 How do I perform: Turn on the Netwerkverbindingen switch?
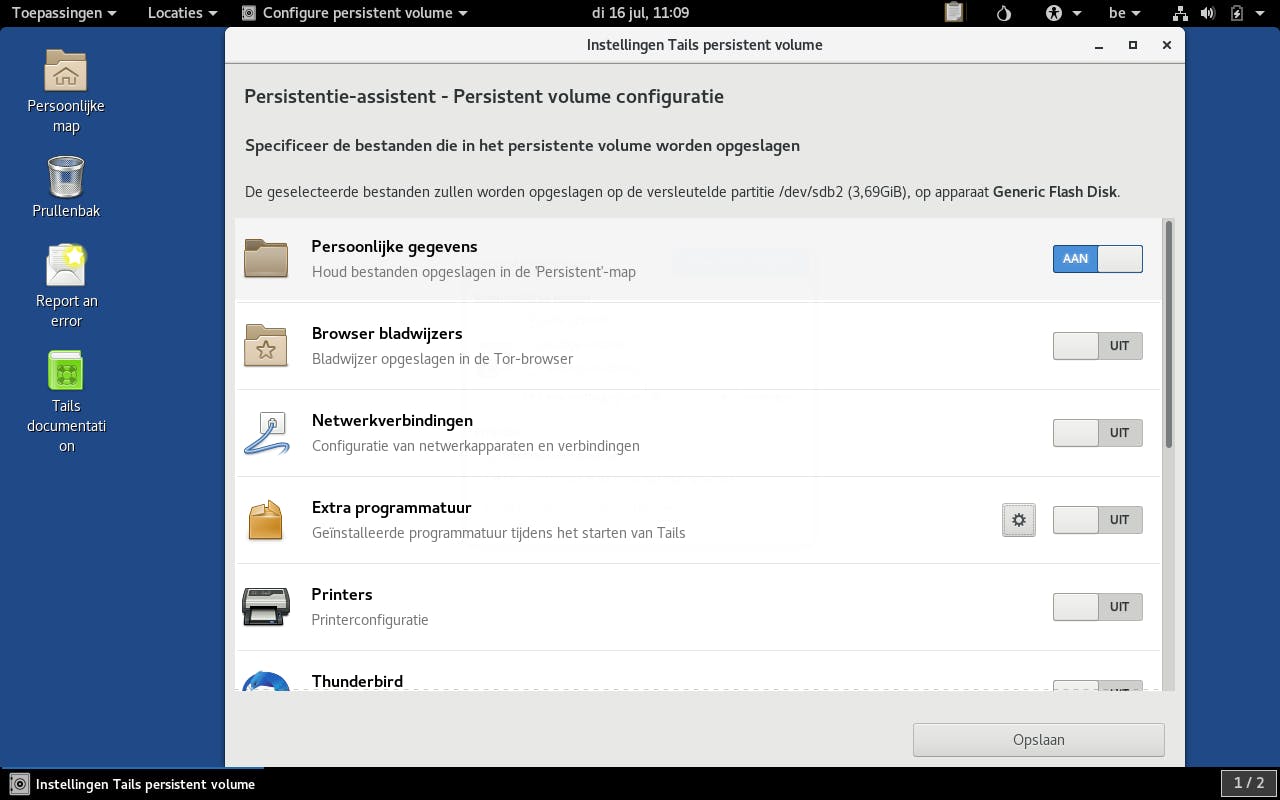[1097, 433]
